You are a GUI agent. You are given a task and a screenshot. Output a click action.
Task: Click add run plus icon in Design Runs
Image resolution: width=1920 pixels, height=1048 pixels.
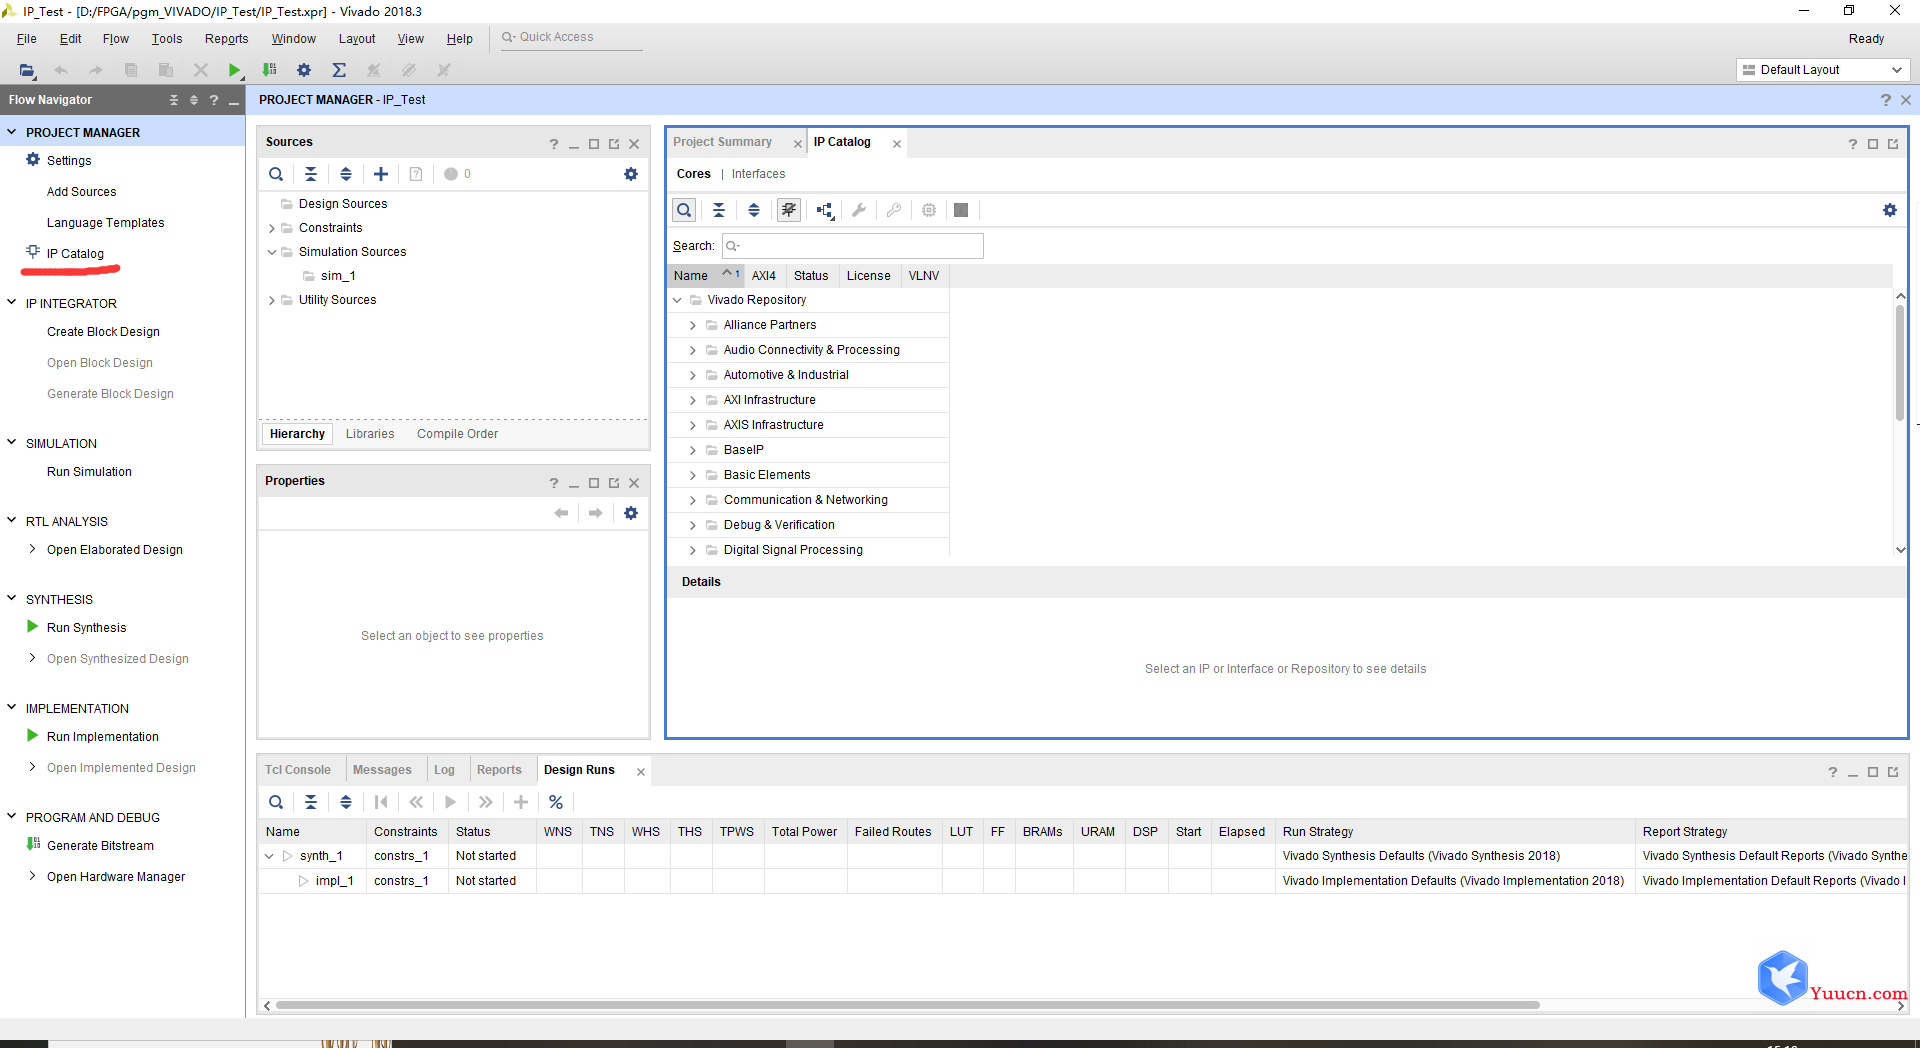[x=521, y=802]
